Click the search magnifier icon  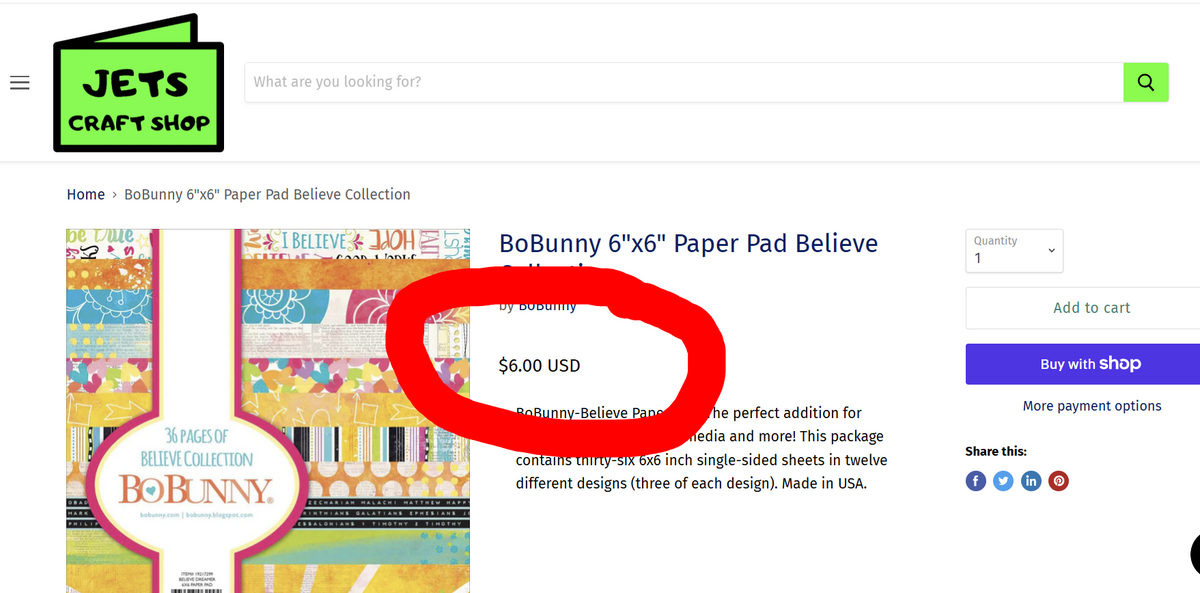[1146, 82]
